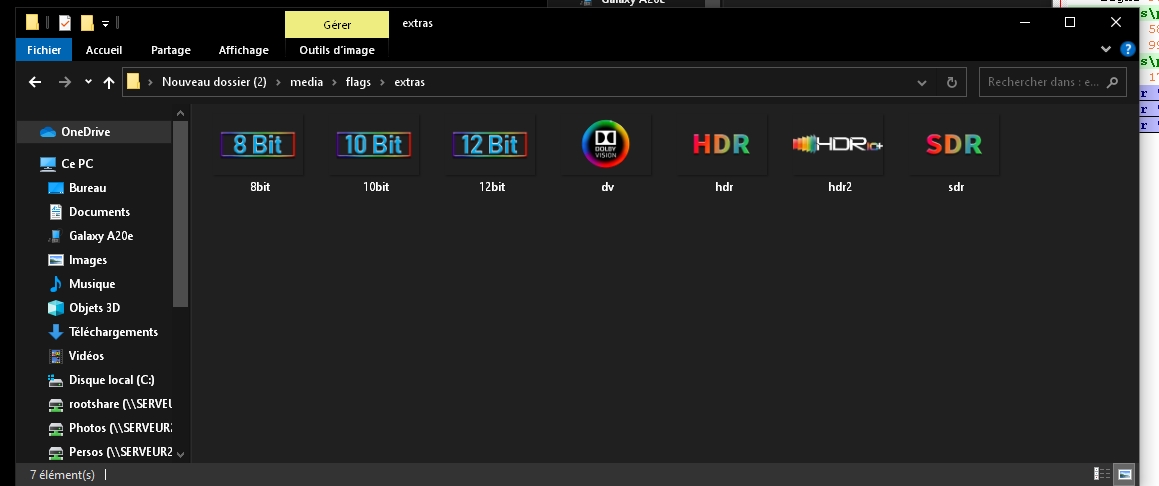Expand the chevron after media in path
Screen dimensions: 1159x486
334,82
